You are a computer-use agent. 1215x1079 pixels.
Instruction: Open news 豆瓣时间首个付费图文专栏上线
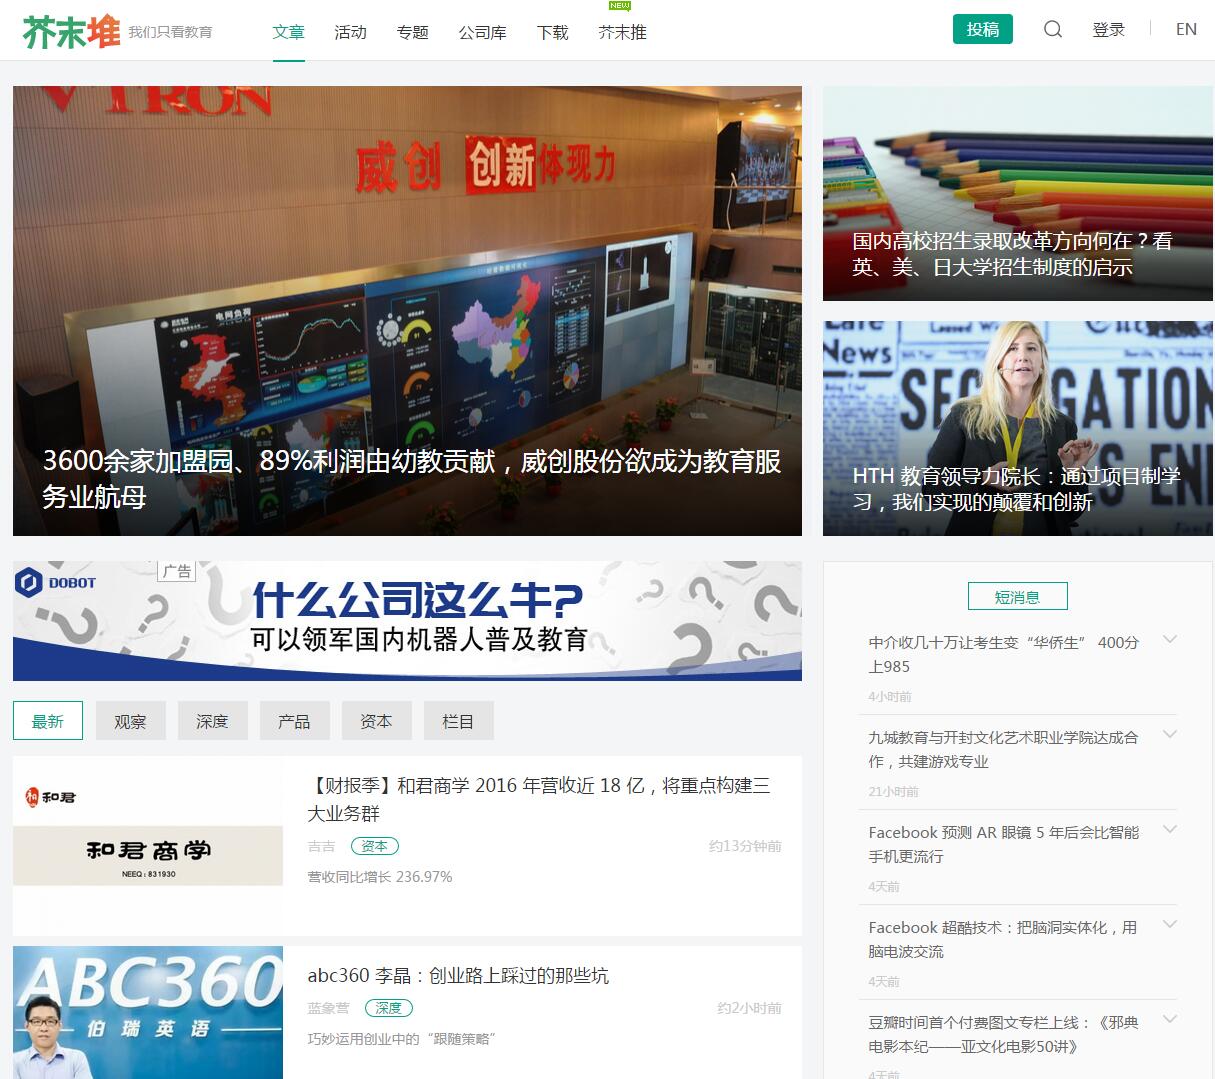[x=1004, y=1034]
